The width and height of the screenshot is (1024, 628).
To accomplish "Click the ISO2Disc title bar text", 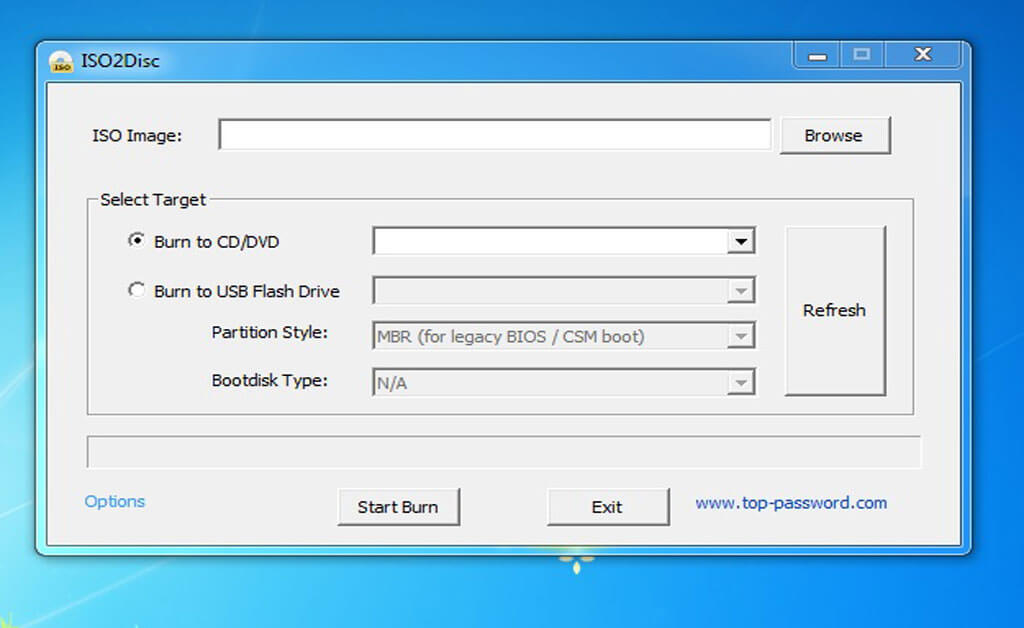I will coord(120,61).
